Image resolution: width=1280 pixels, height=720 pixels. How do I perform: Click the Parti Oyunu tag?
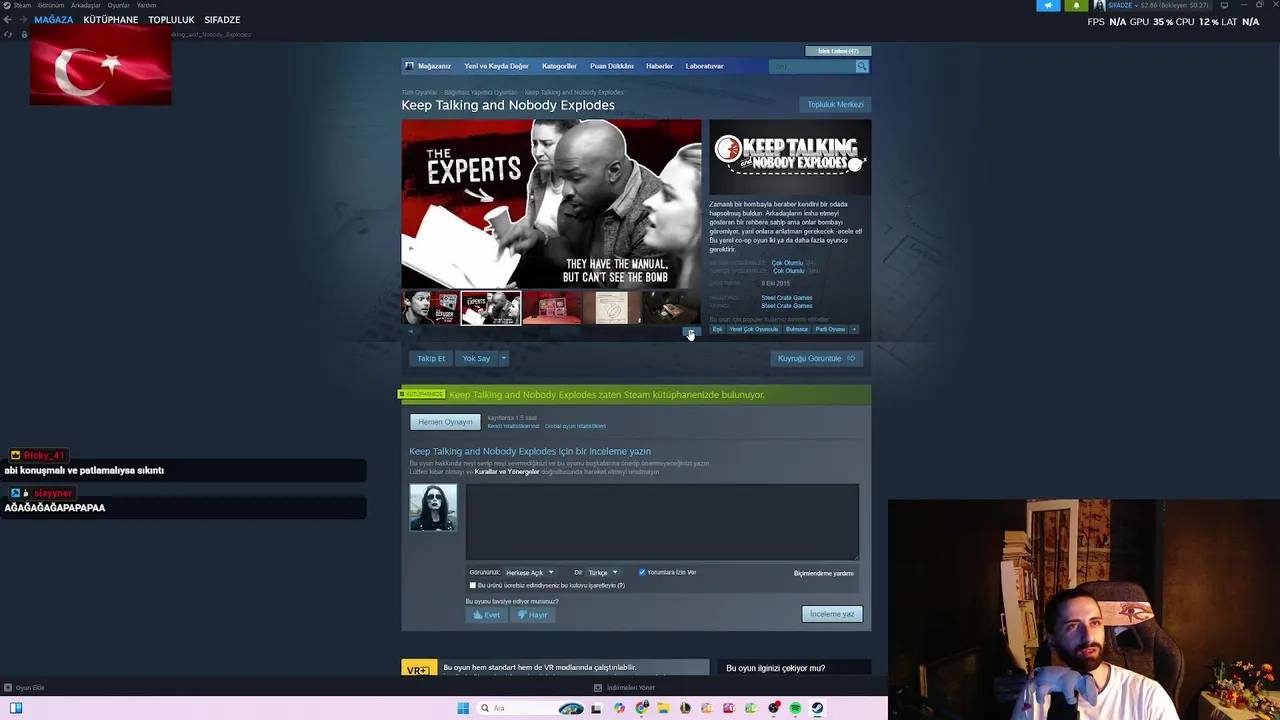[x=830, y=329]
